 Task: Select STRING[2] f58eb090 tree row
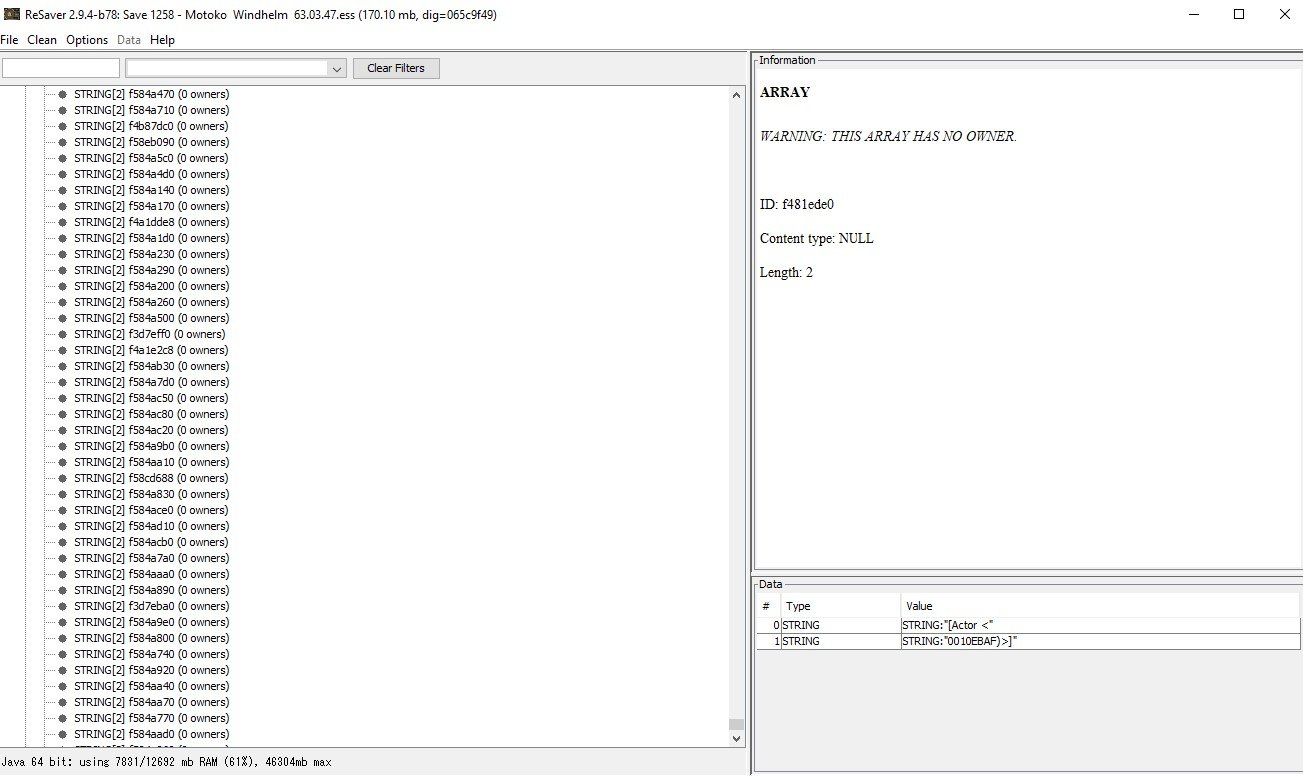(x=151, y=142)
